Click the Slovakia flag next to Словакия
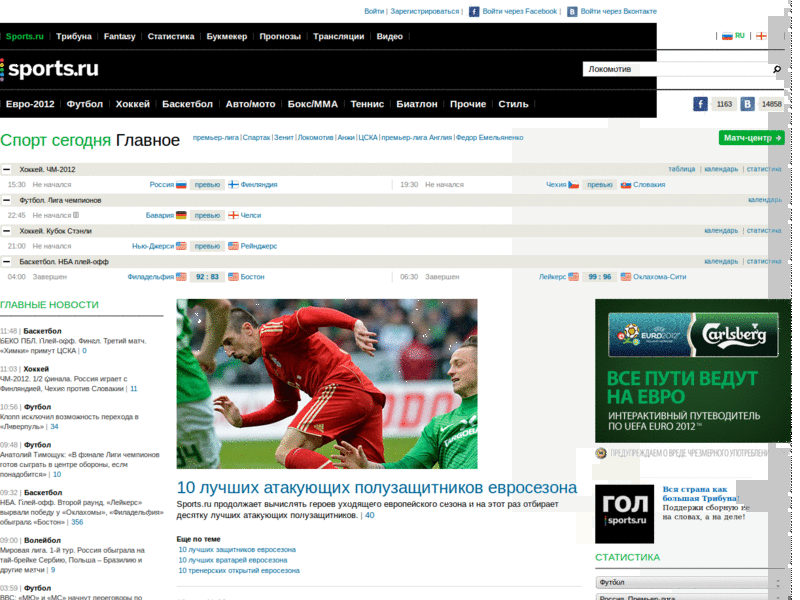This screenshot has height=600, width=800. click(x=626, y=185)
